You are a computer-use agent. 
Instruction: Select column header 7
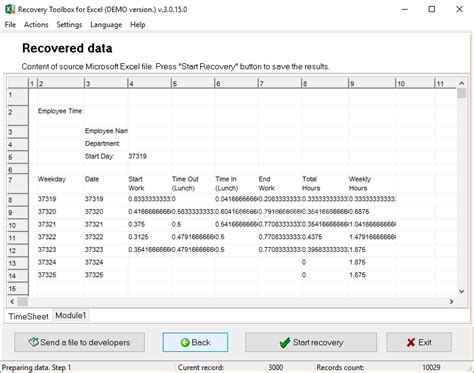click(x=280, y=83)
